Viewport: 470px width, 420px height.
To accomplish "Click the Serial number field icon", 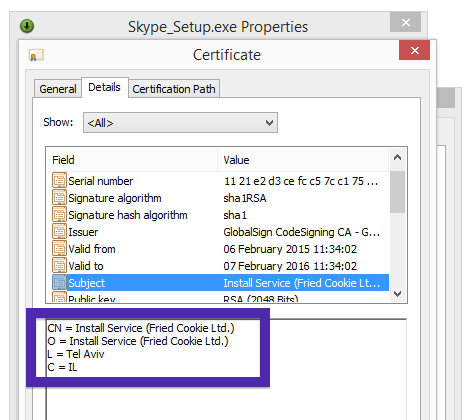I will click(x=59, y=181).
